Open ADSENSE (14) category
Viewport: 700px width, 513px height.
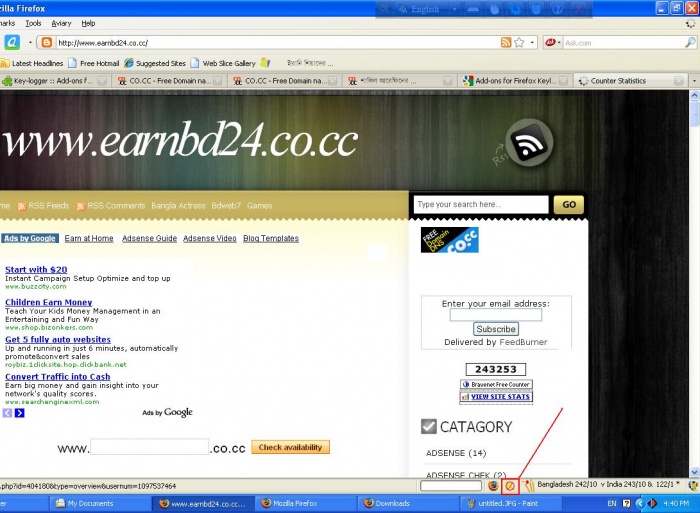[x=456, y=453]
